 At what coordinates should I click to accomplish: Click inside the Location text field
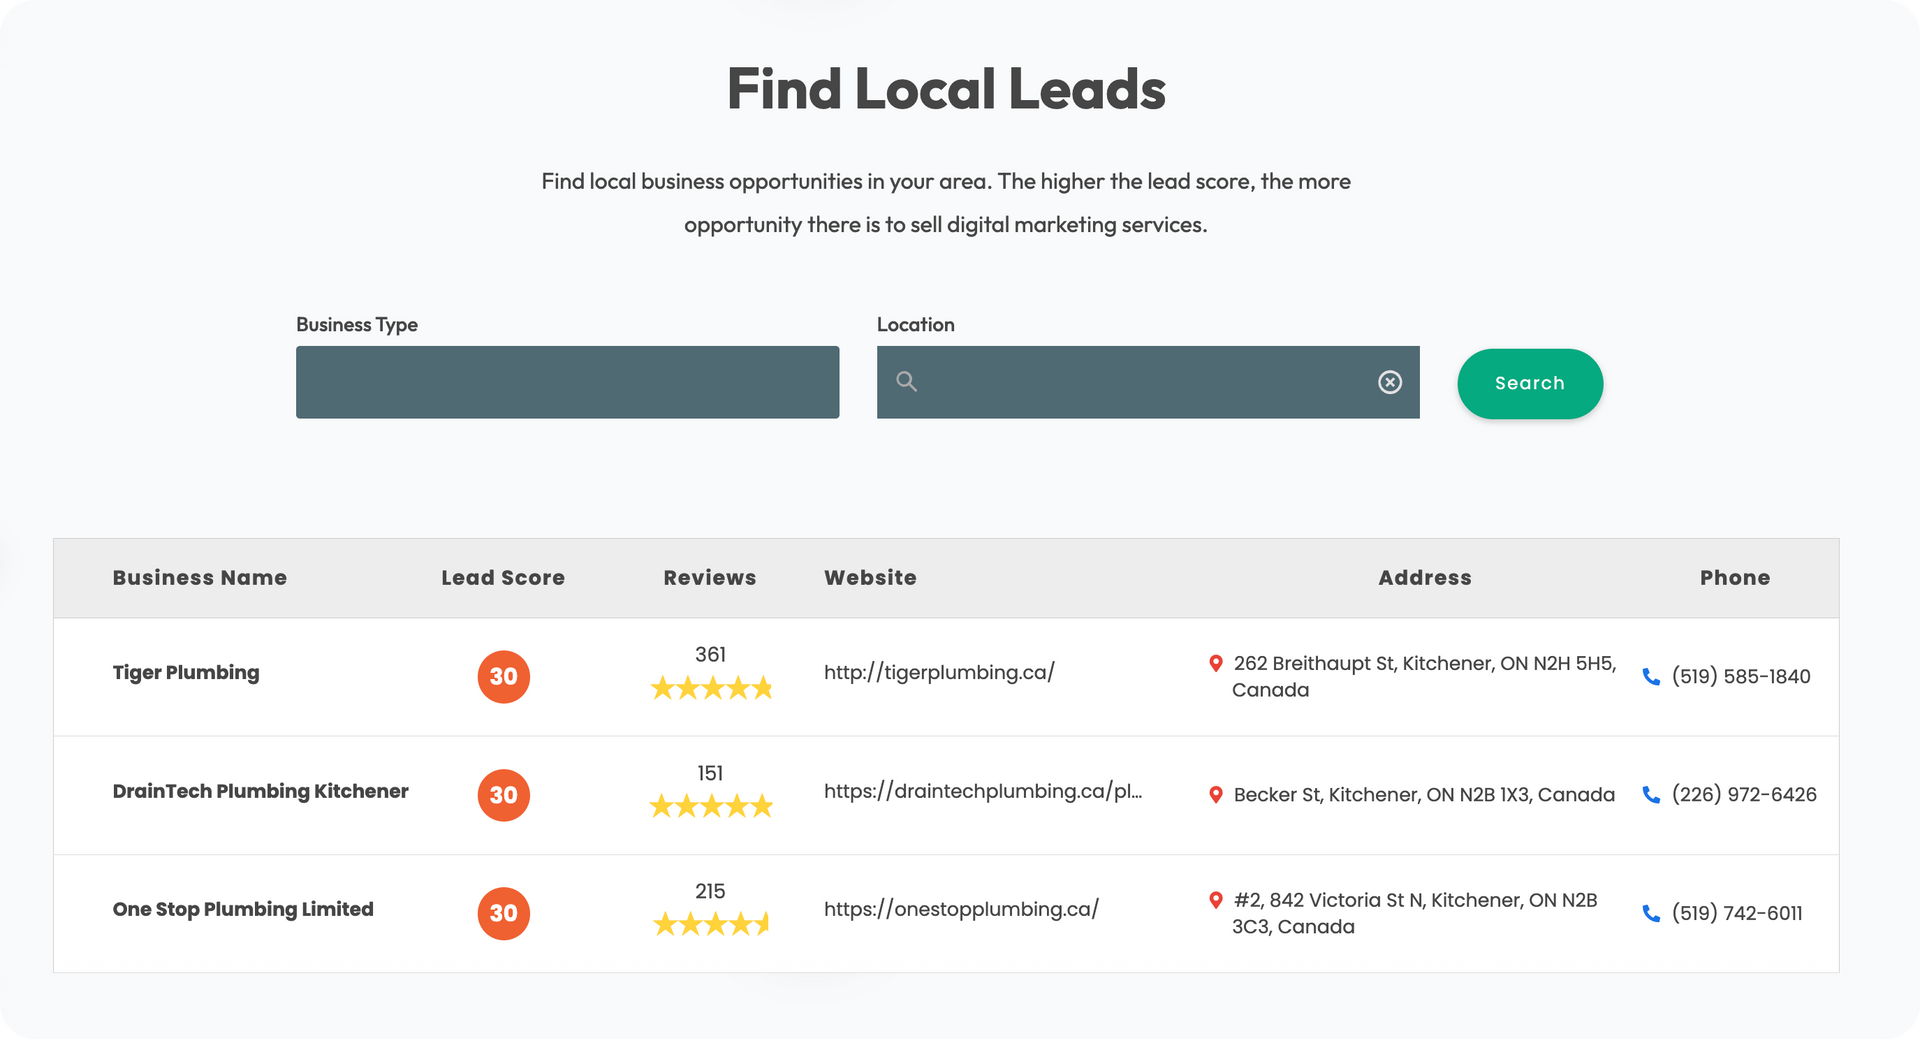[1140, 382]
